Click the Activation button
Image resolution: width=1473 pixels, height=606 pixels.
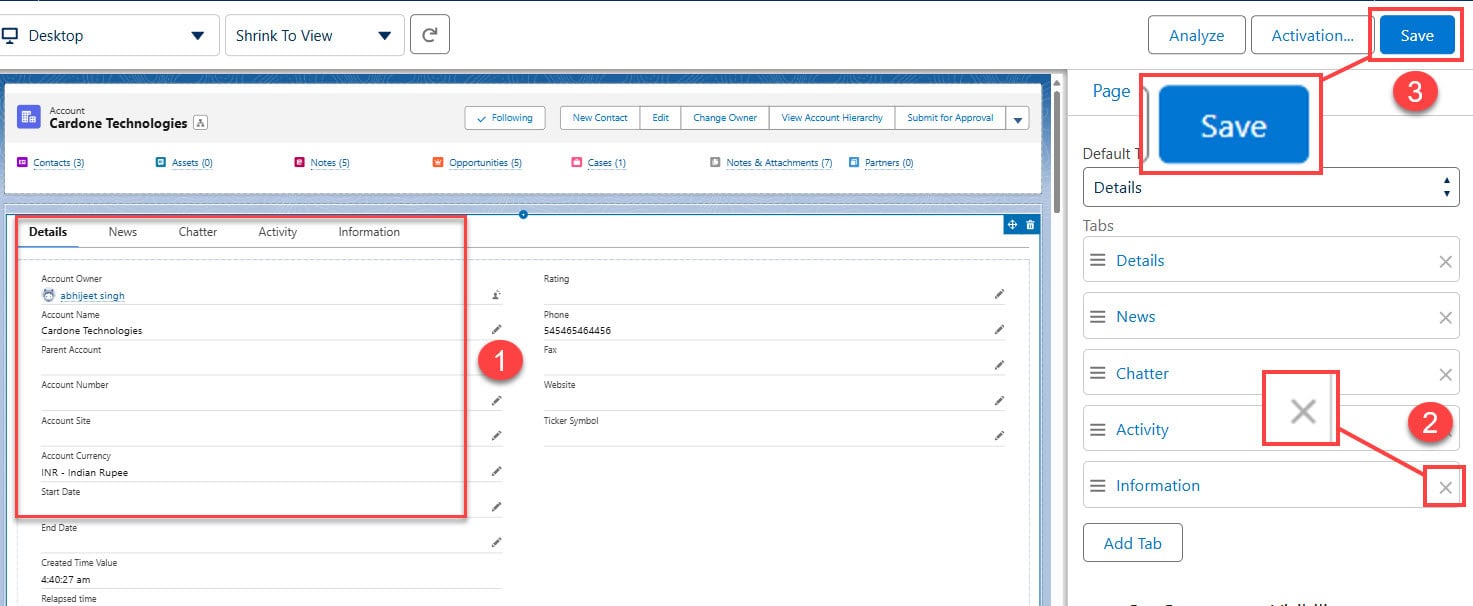(1311, 34)
